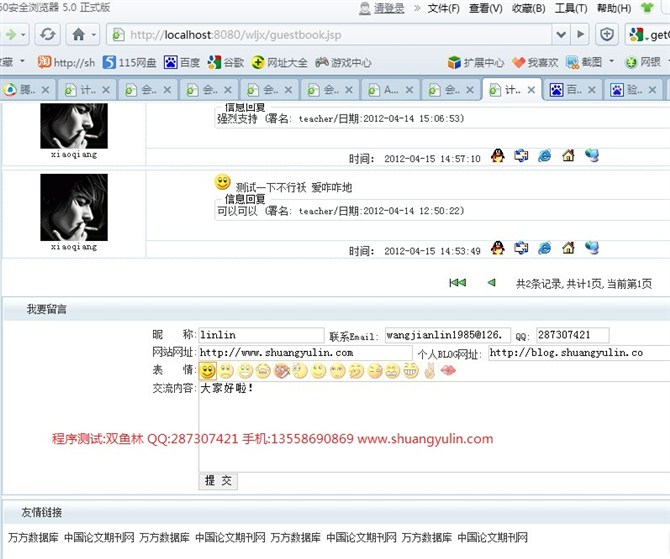Click the go/play arrow beside address bar
This screenshot has width=670, height=559.
point(580,35)
